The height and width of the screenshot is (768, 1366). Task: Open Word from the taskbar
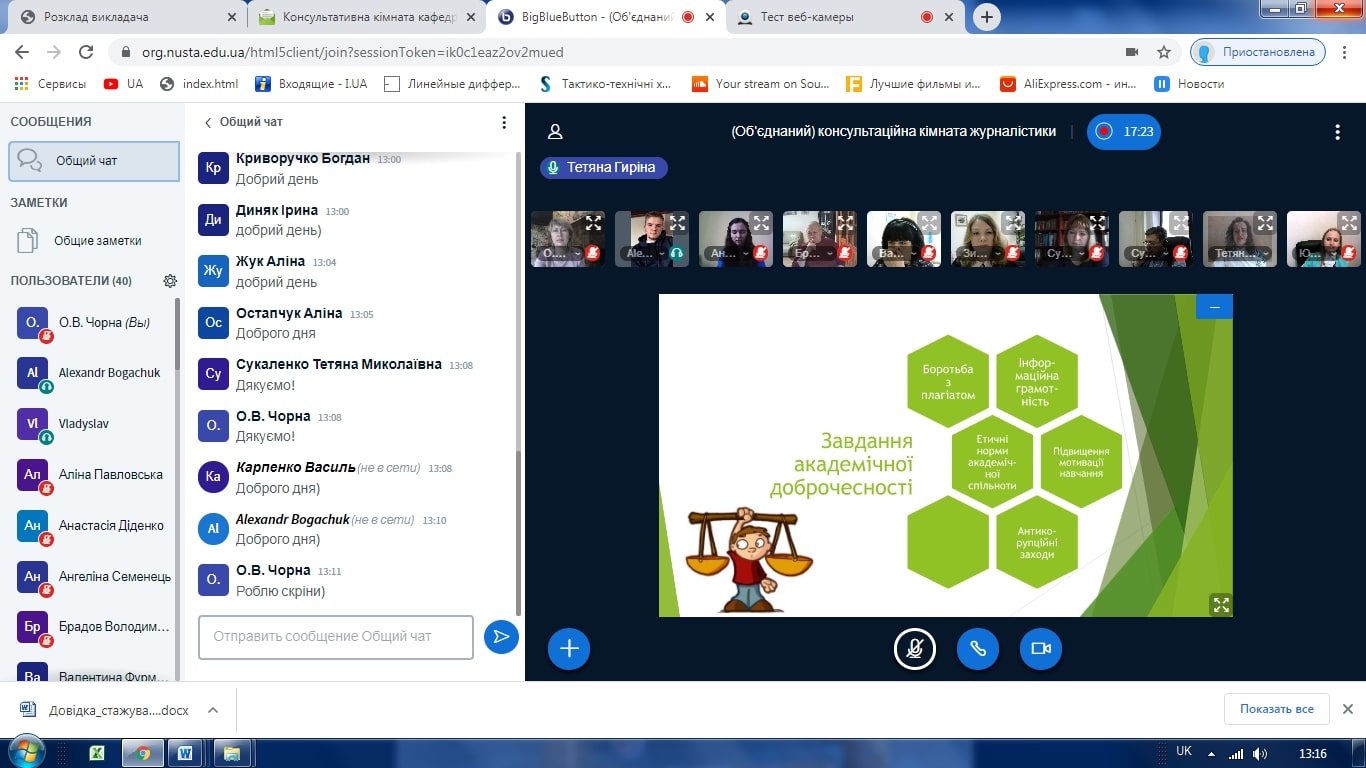185,753
